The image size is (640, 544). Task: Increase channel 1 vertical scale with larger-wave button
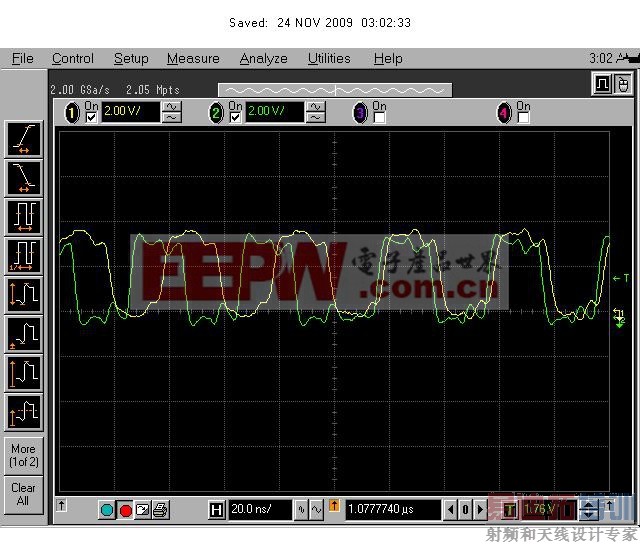pos(172,107)
